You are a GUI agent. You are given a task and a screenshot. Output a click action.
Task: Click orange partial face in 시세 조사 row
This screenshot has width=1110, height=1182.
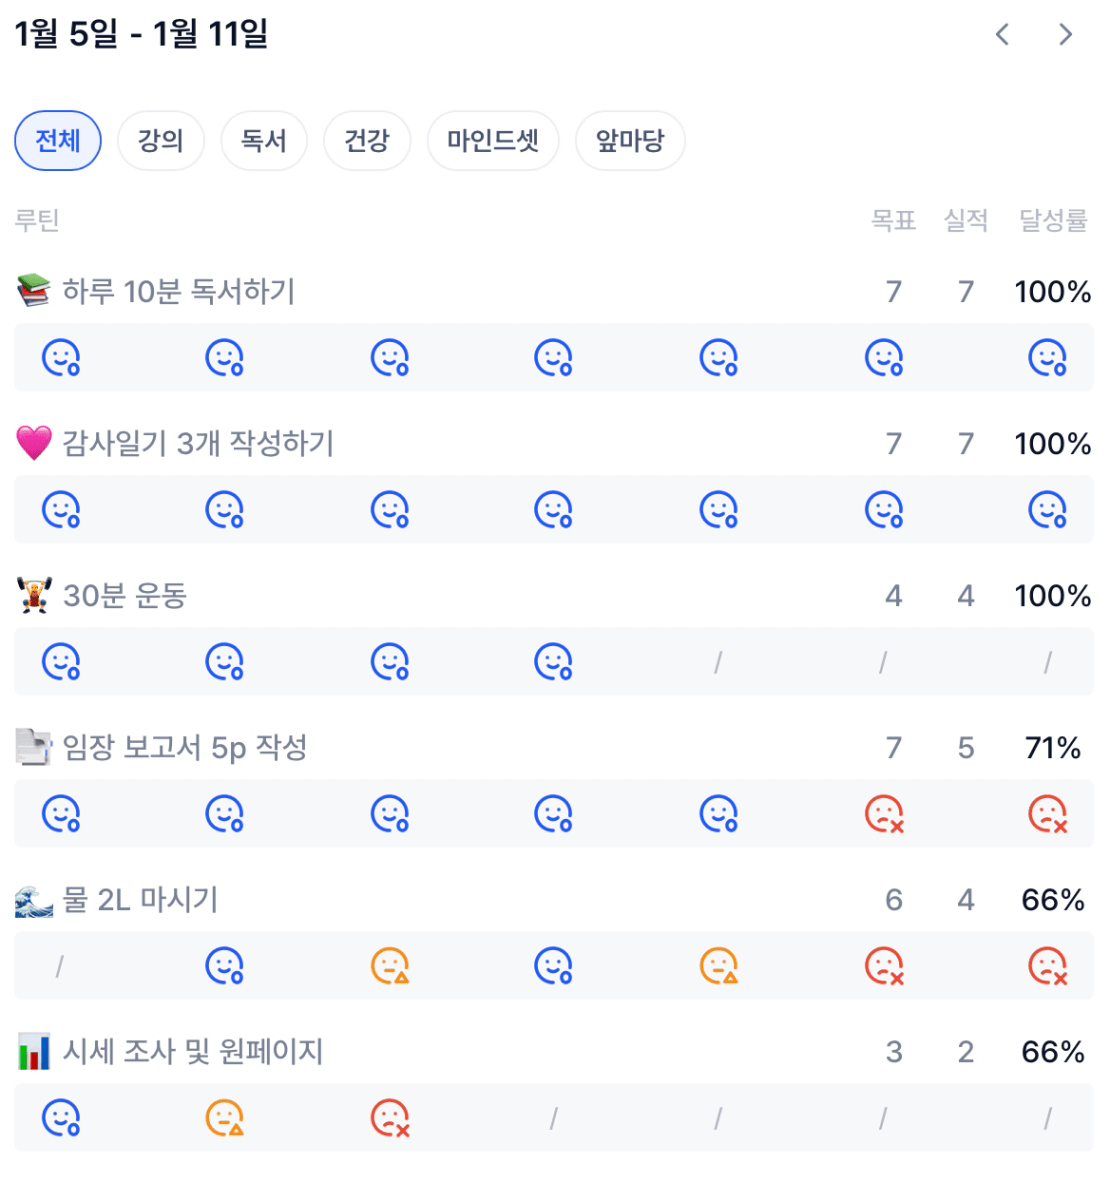[224, 1118]
